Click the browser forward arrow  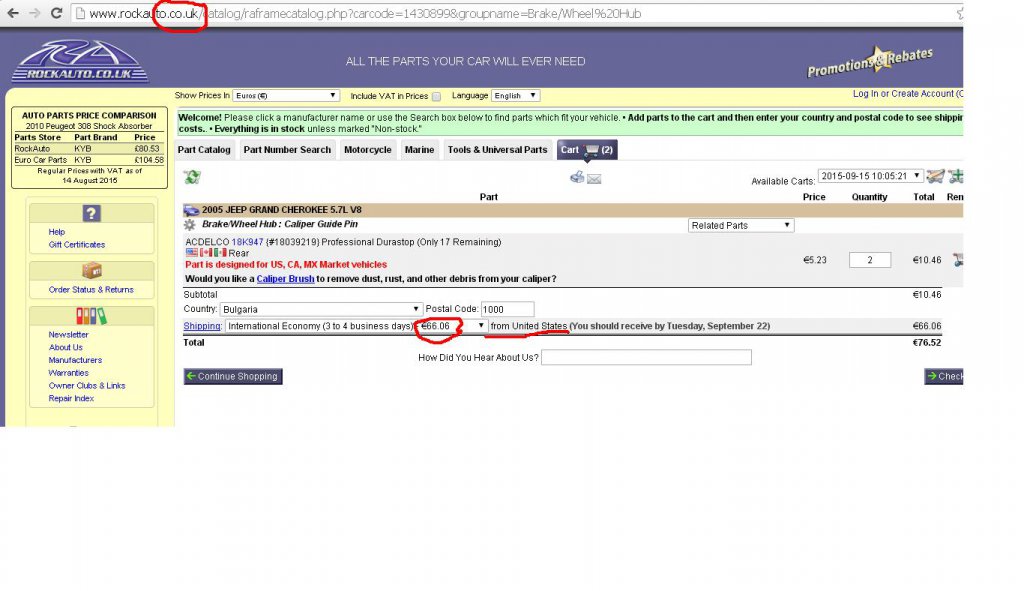coord(34,13)
